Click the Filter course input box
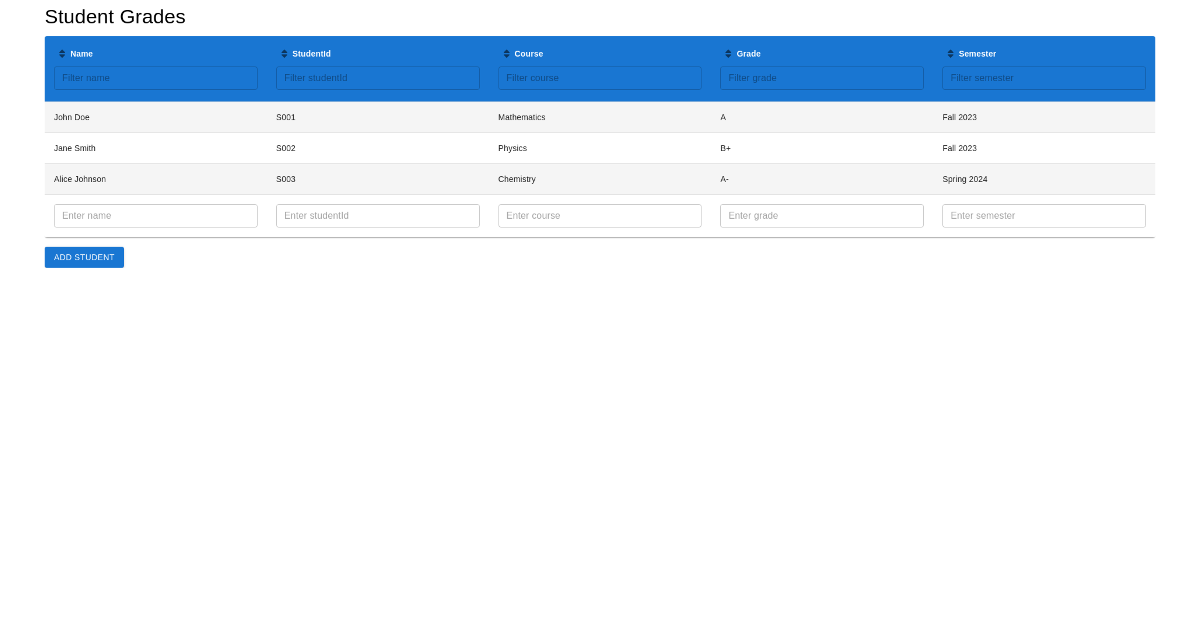Screen dimensions: 1200x630 point(600,77)
